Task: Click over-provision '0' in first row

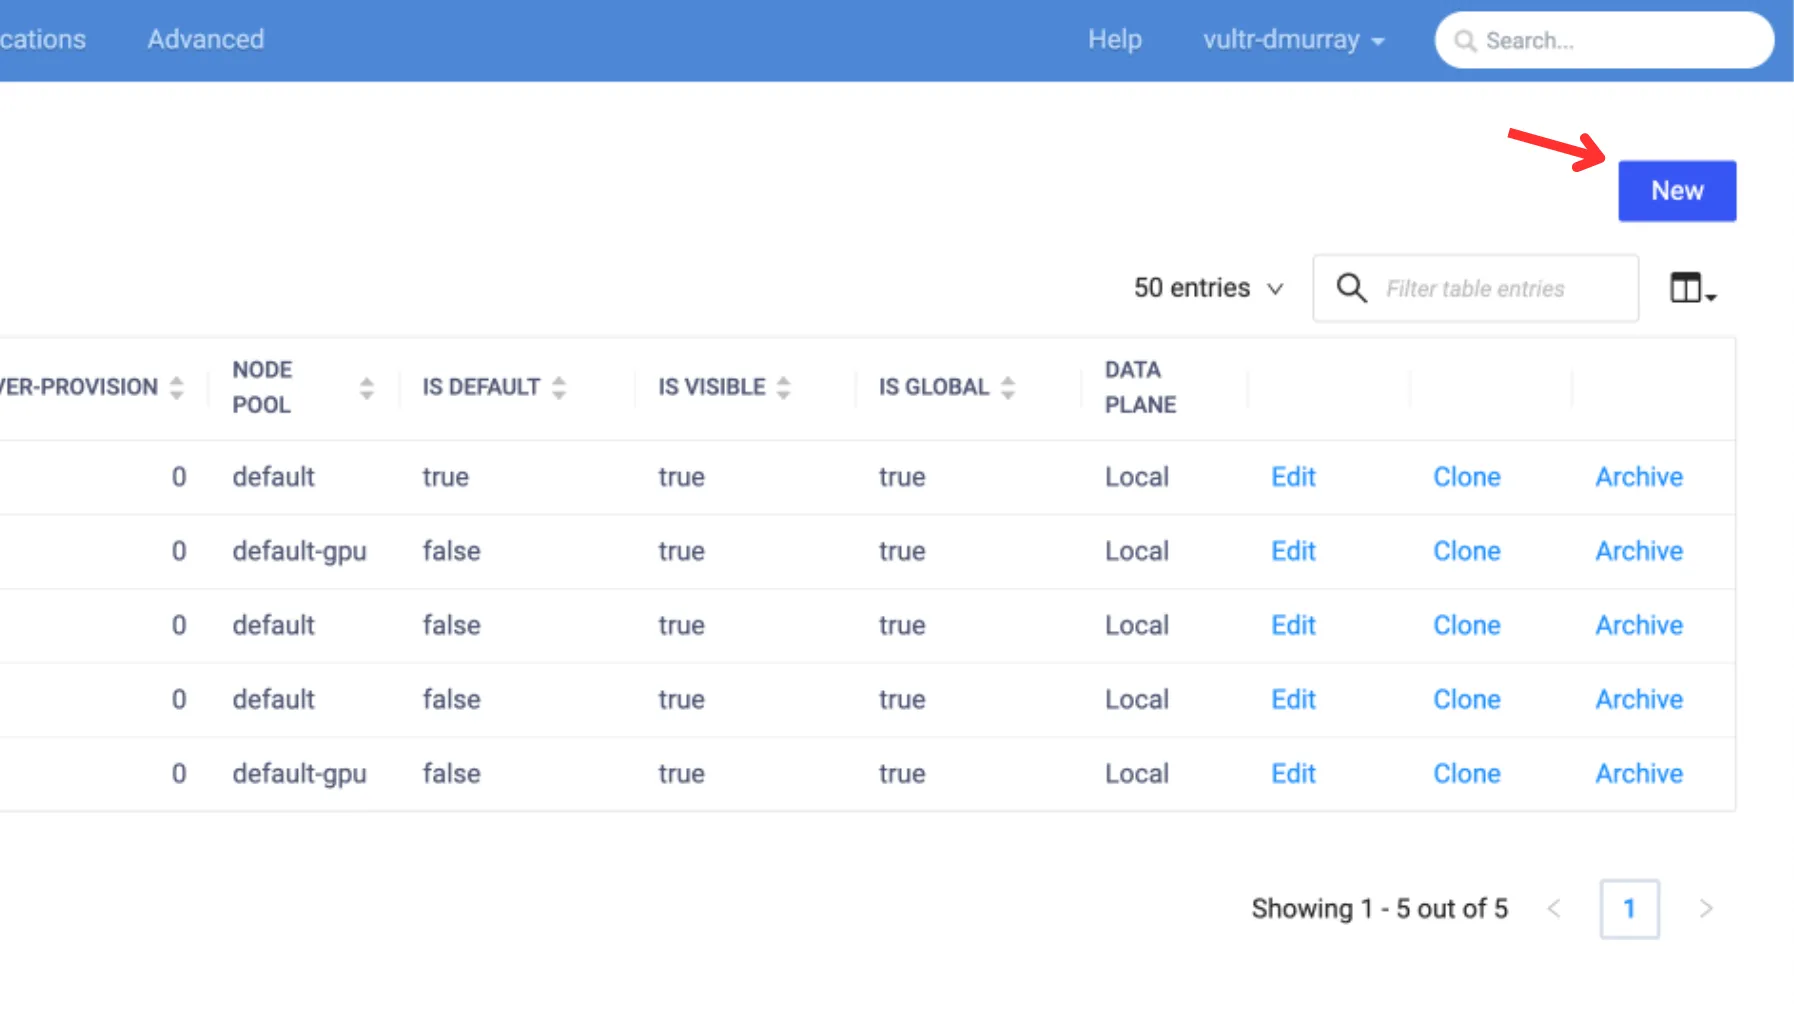Action: (x=179, y=477)
